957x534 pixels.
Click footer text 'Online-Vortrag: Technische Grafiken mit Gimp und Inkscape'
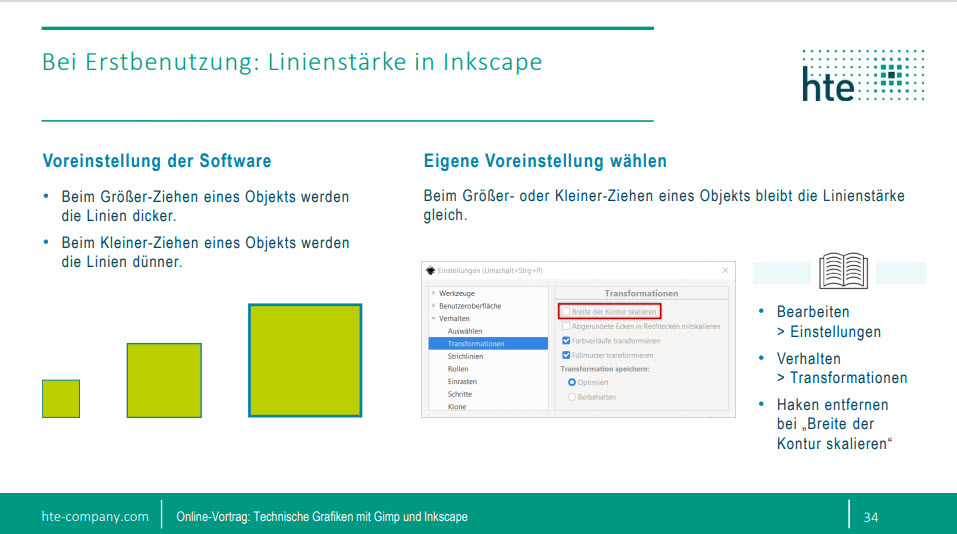[x=322, y=516]
